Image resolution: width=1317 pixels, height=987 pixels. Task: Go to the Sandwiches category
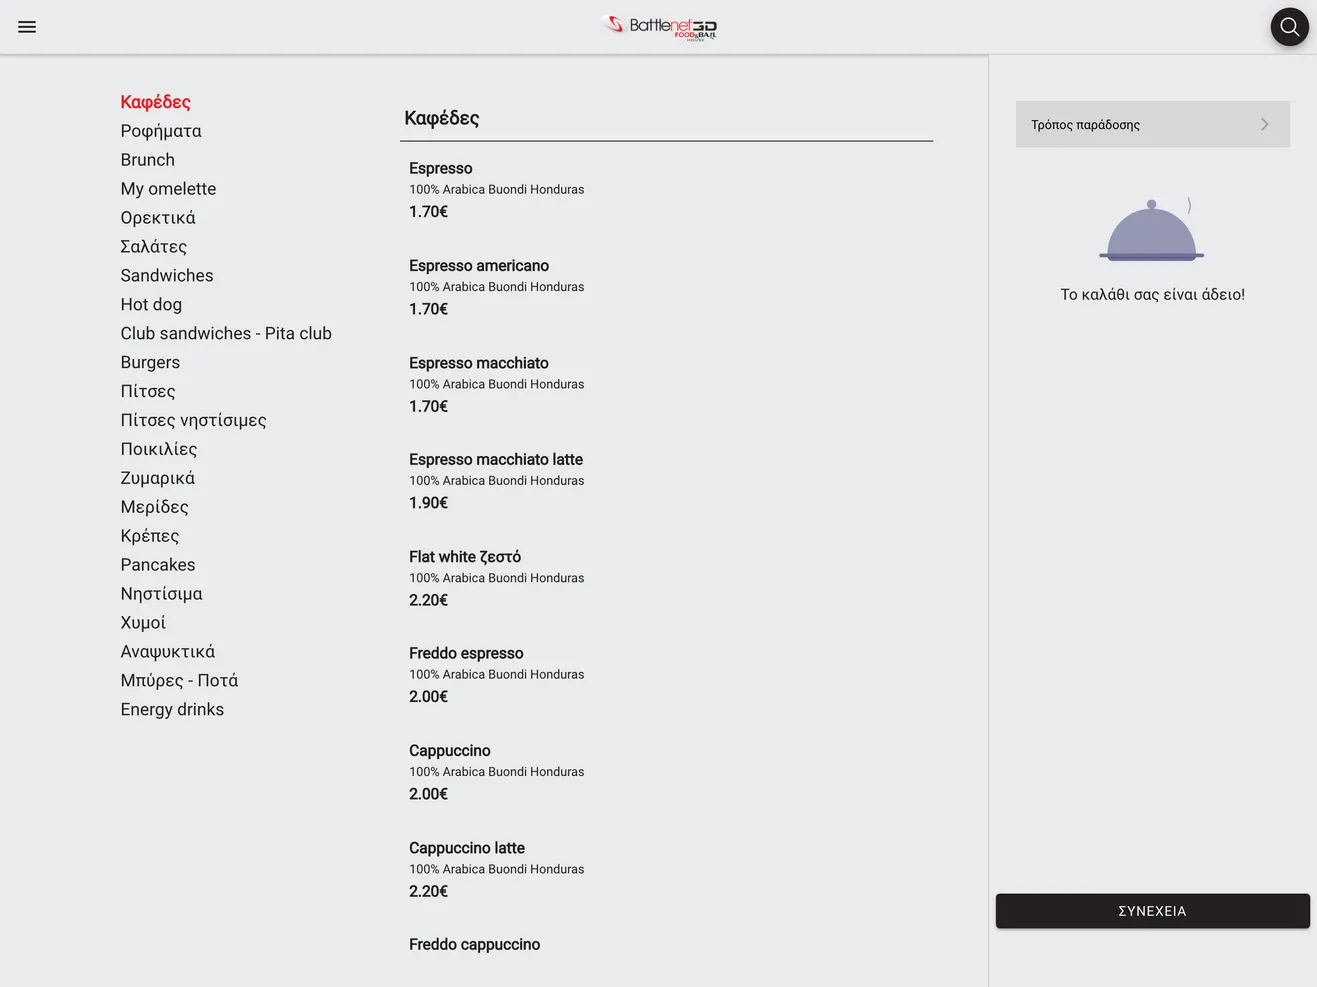click(x=167, y=276)
